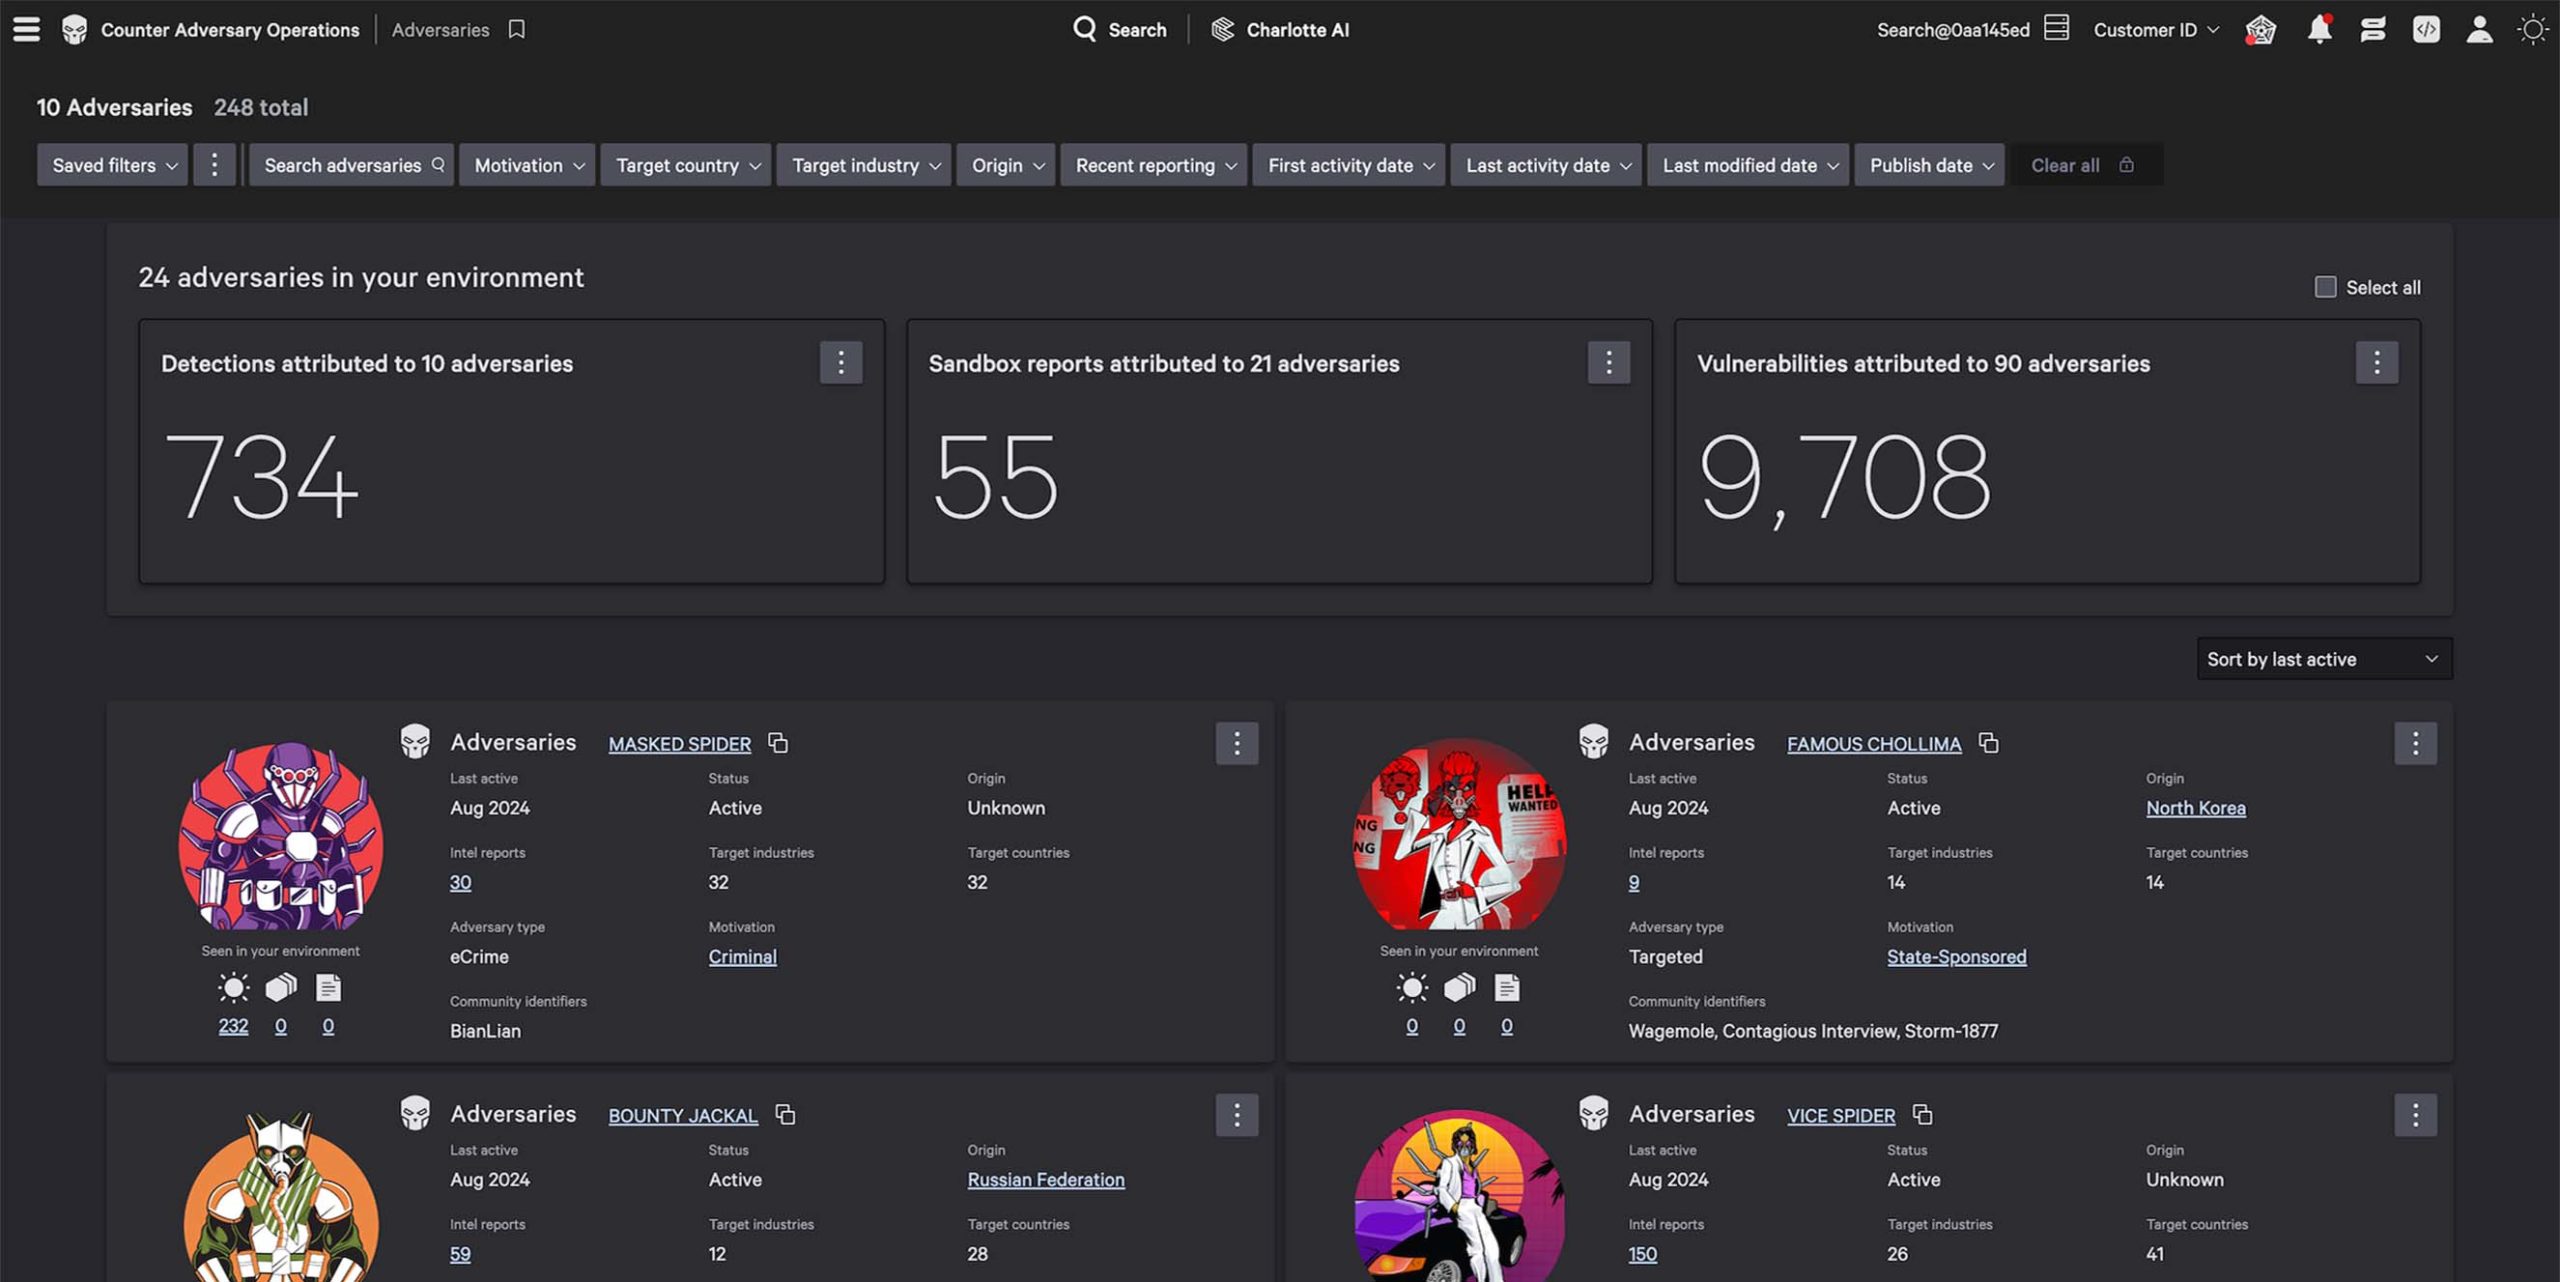The height and width of the screenshot is (1282, 2560).
Task: Open the code developer icon in header
Action: 2426,29
